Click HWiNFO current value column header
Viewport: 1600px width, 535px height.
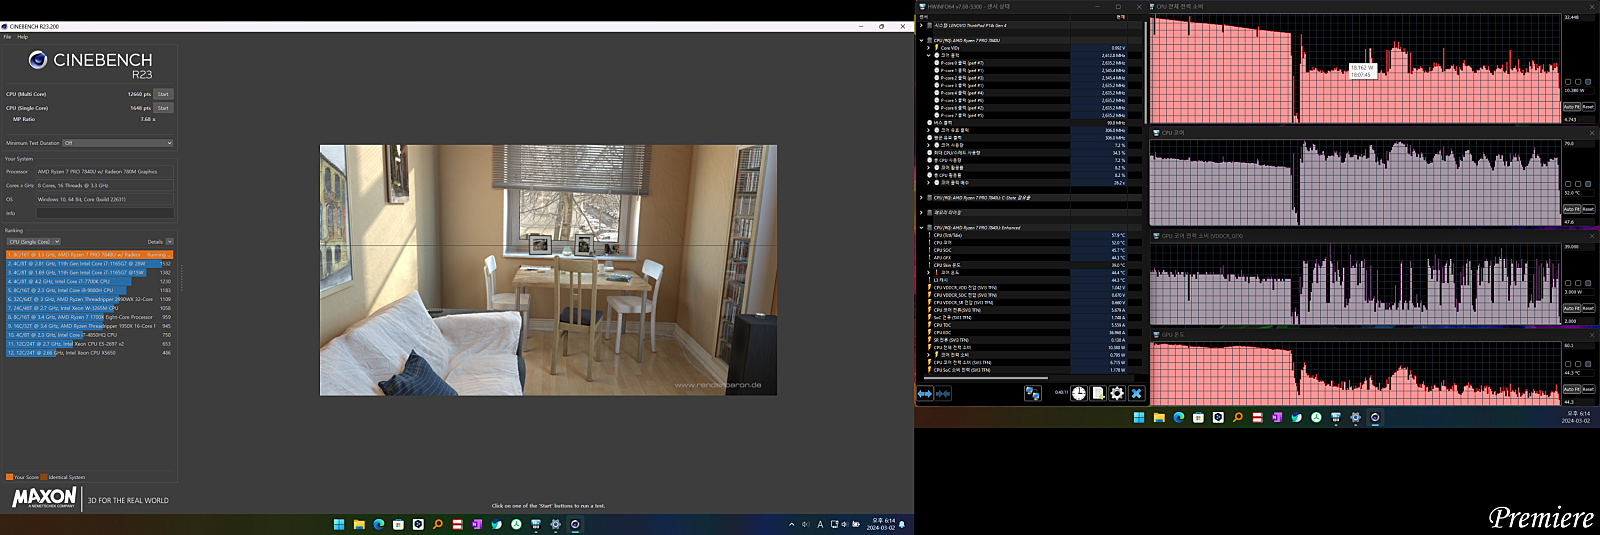coord(1099,17)
